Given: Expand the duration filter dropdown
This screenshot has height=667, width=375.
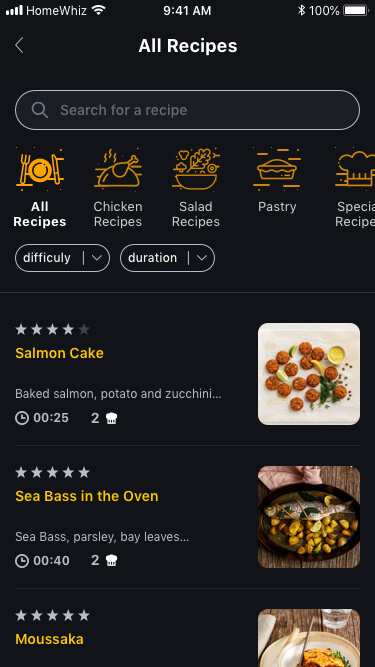Looking at the screenshot, I should [x=168, y=258].
